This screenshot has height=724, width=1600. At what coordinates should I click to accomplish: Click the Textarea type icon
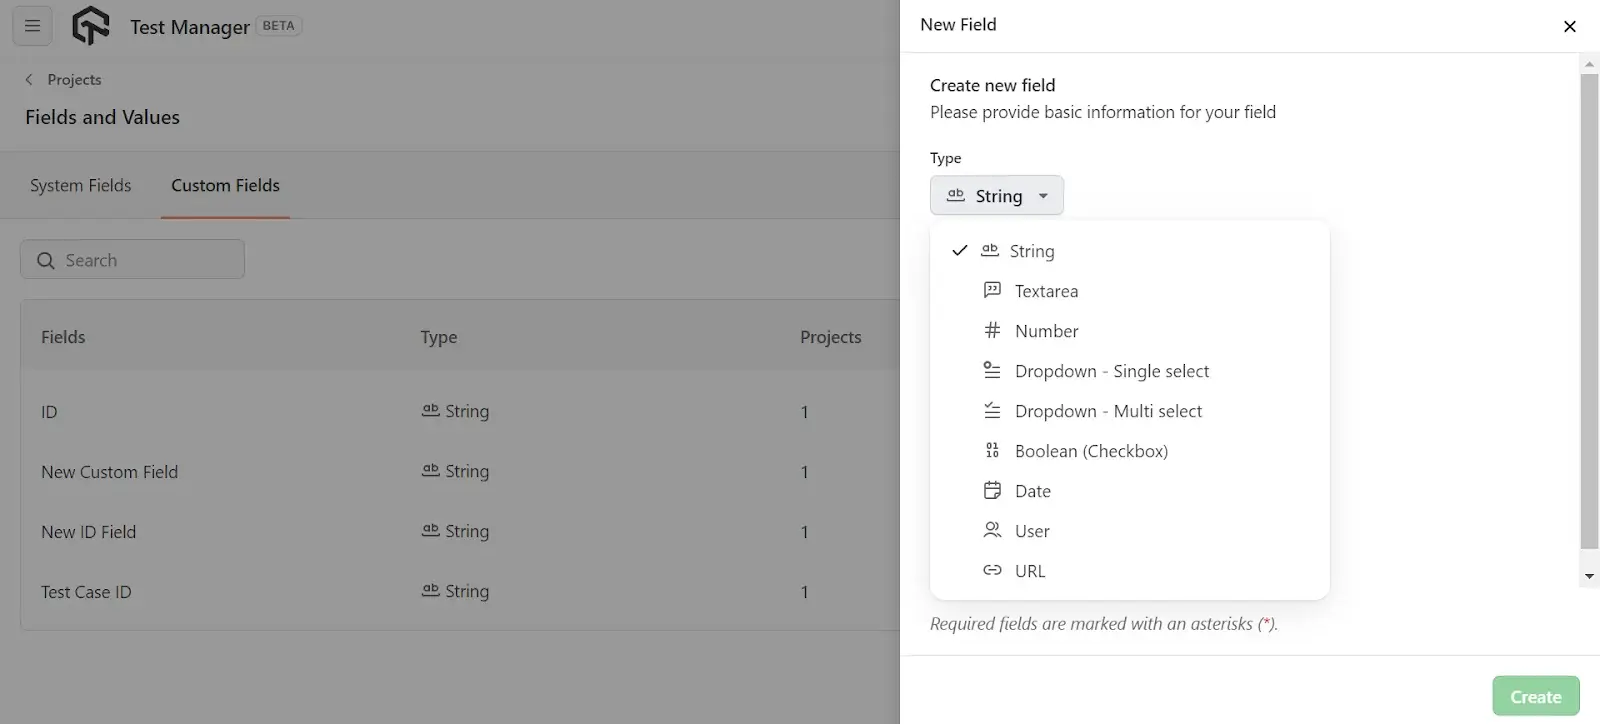tap(992, 290)
